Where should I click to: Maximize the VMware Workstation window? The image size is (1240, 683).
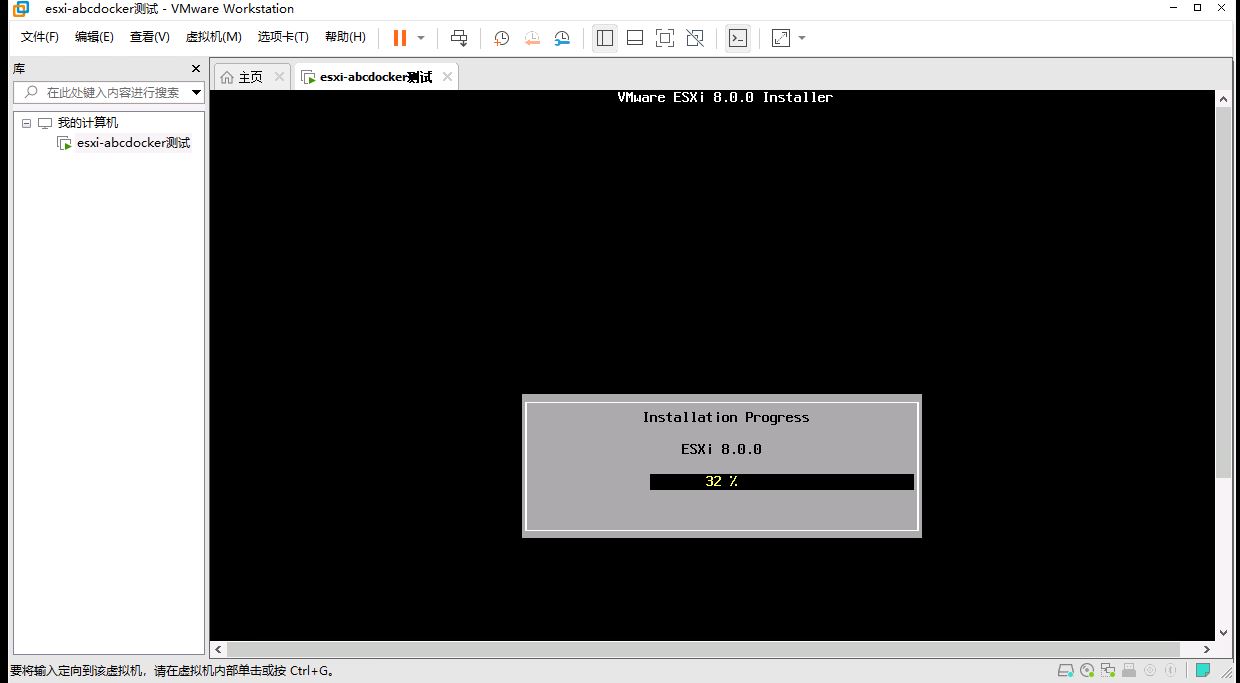coord(1198,8)
